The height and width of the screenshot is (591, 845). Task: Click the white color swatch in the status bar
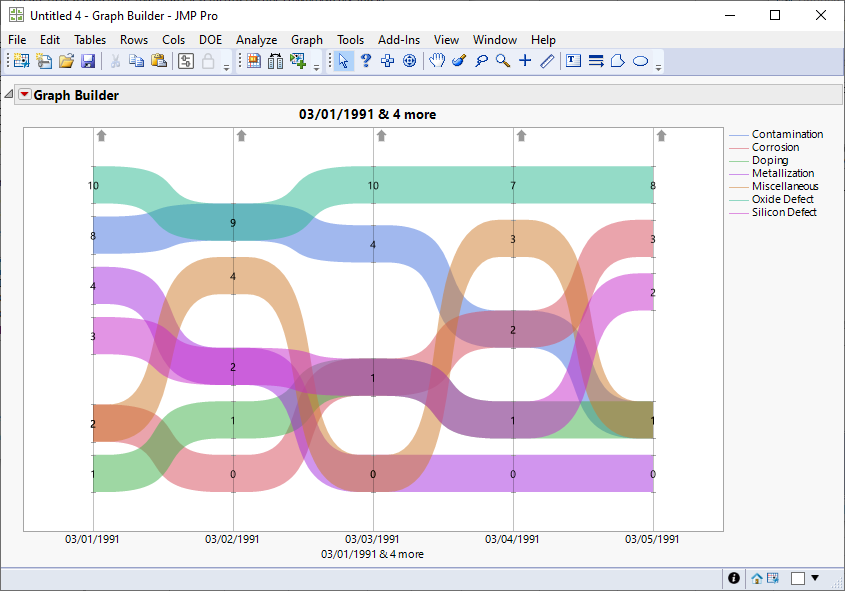[x=796, y=578]
